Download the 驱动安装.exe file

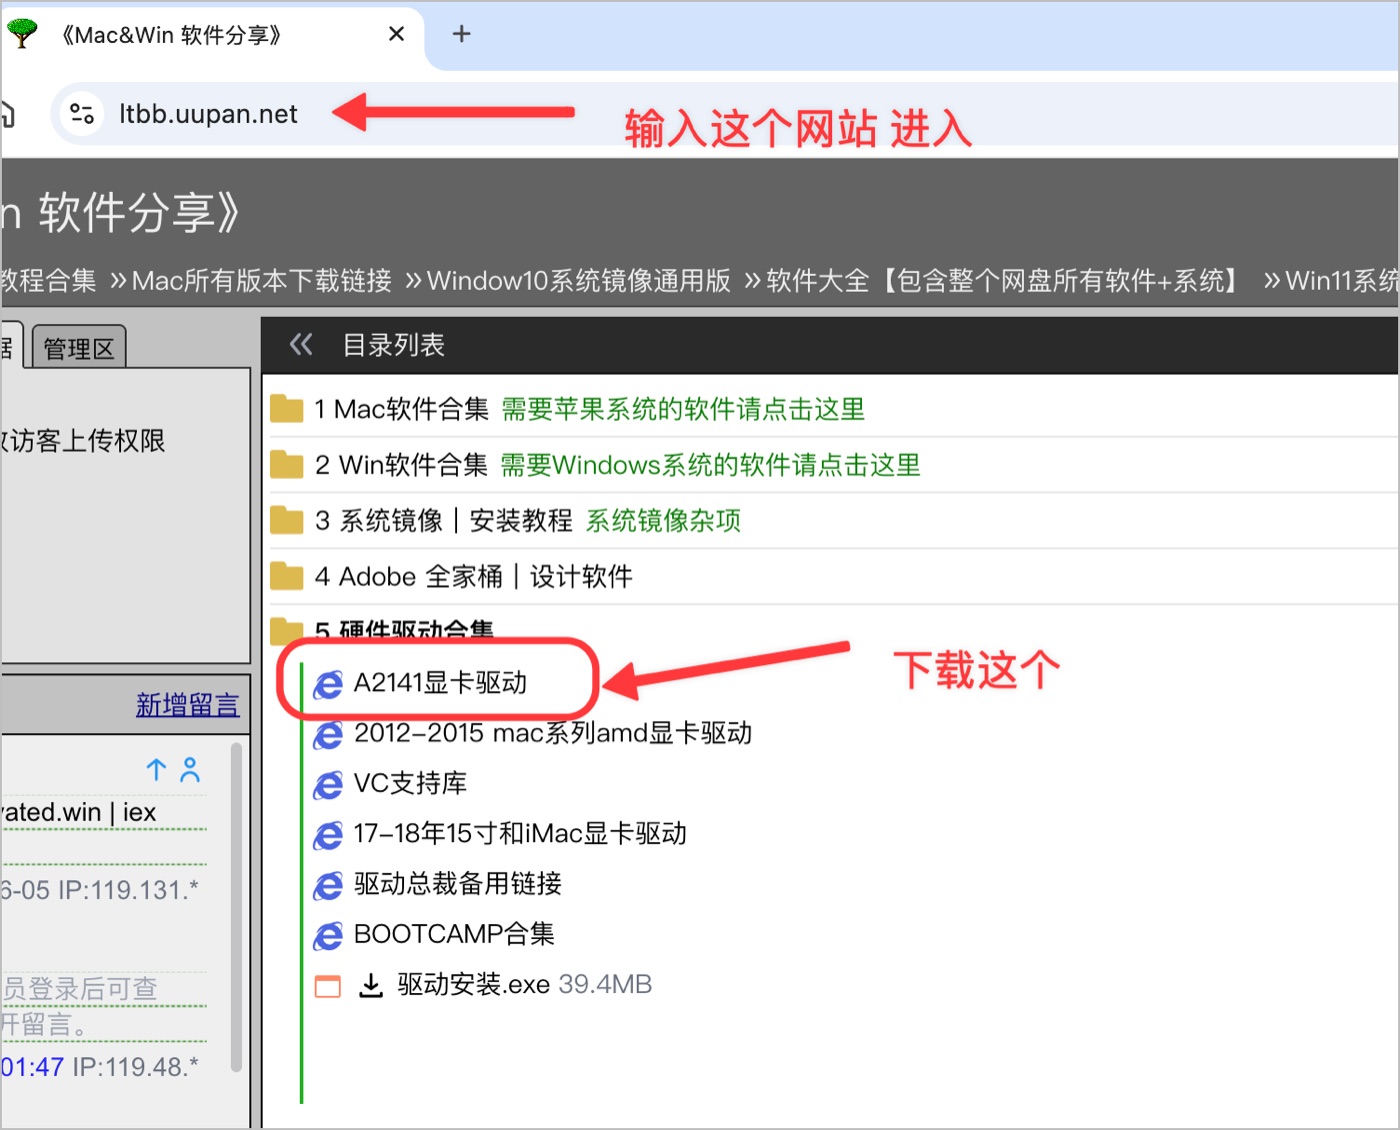click(474, 985)
